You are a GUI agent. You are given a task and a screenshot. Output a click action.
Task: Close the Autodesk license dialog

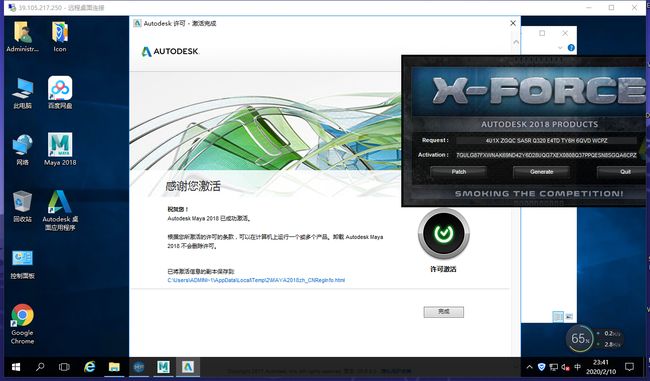pos(513,23)
